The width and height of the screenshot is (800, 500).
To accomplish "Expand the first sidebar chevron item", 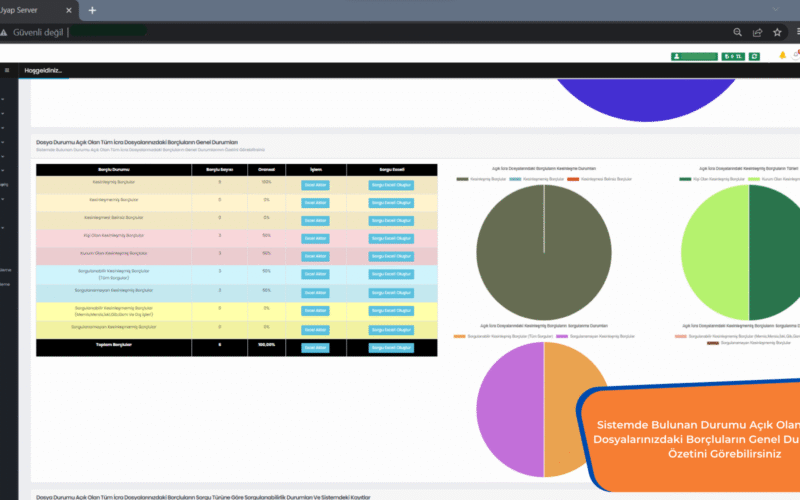I will tap(4, 99).
